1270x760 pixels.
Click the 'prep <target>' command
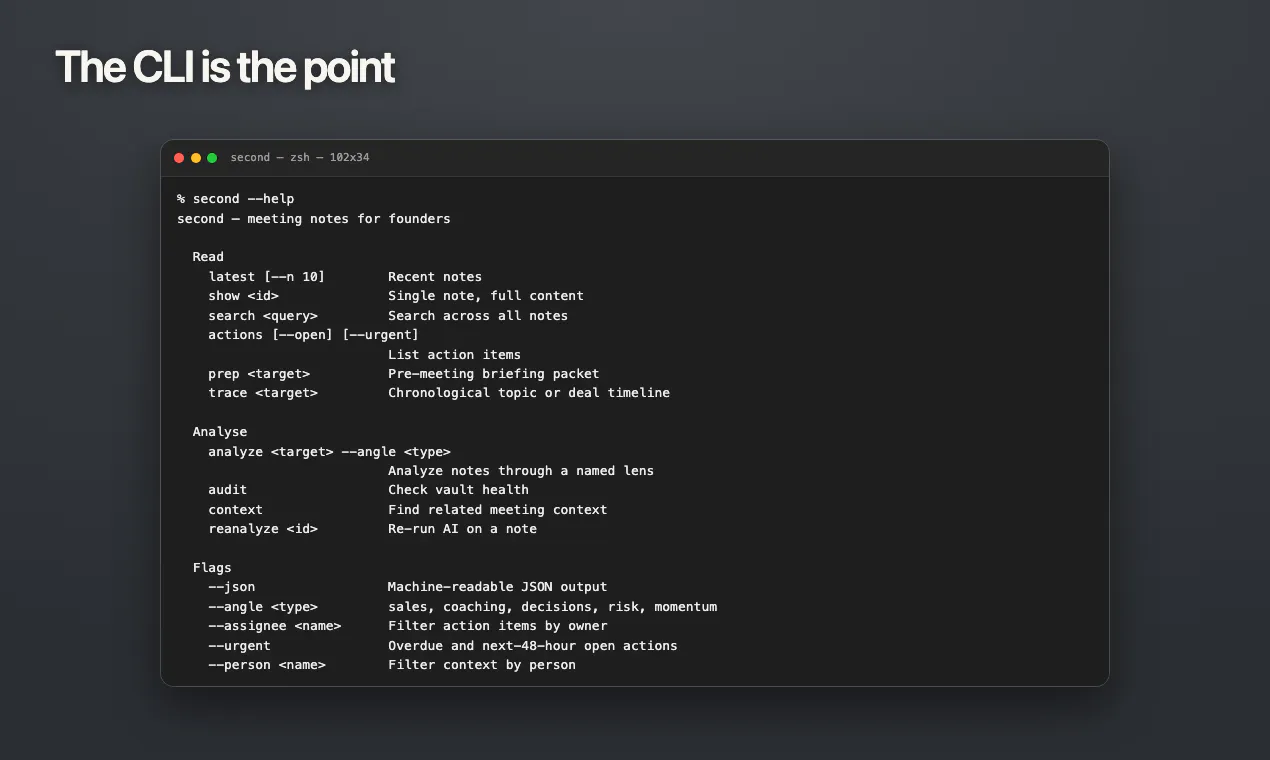[x=259, y=374]
